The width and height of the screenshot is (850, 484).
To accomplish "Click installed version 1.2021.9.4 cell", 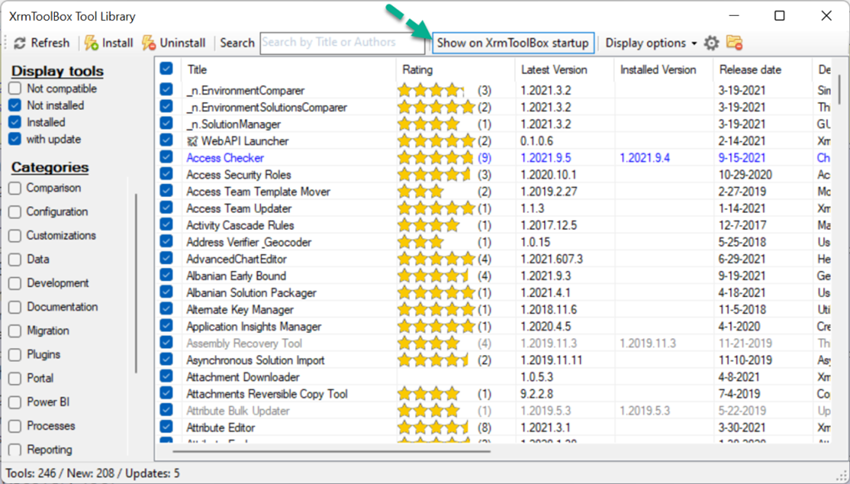I will (x=645, y=158).
